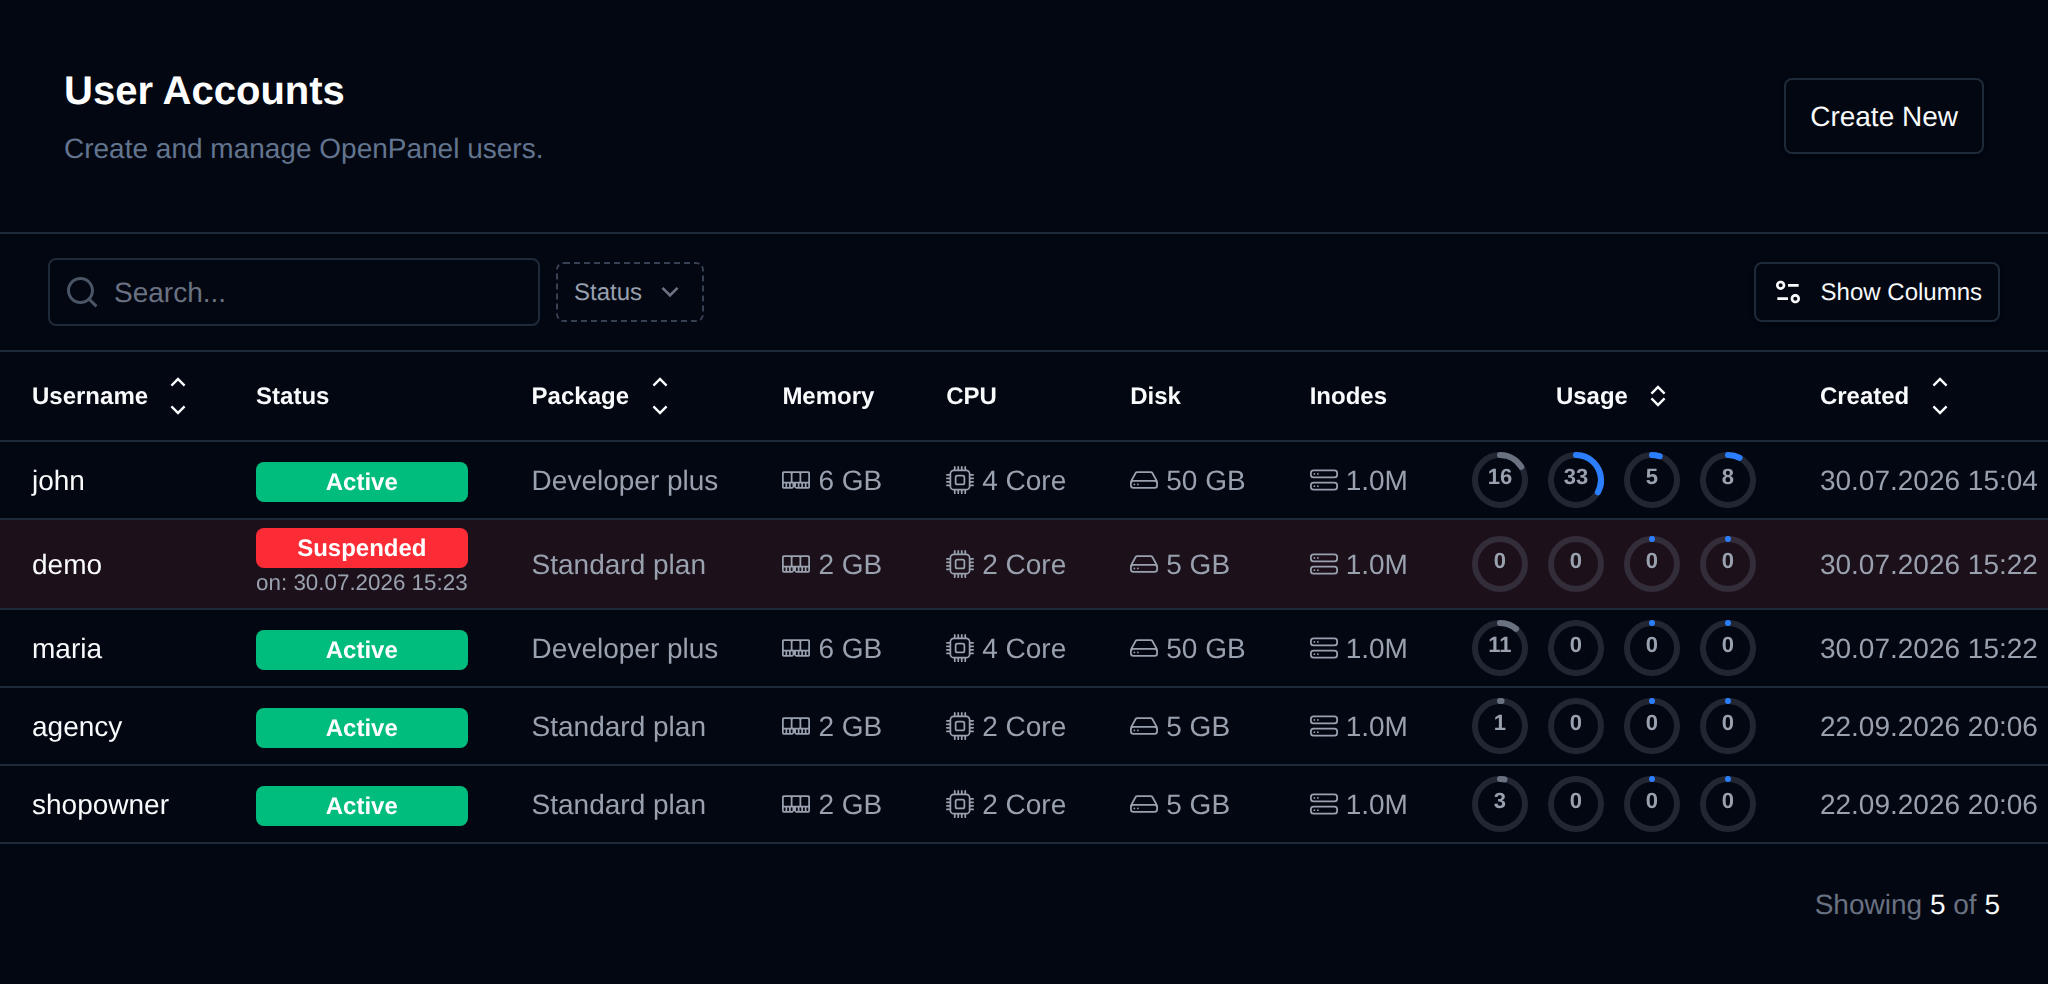Click inodes icon in maria row

(x=1324, y=649)
